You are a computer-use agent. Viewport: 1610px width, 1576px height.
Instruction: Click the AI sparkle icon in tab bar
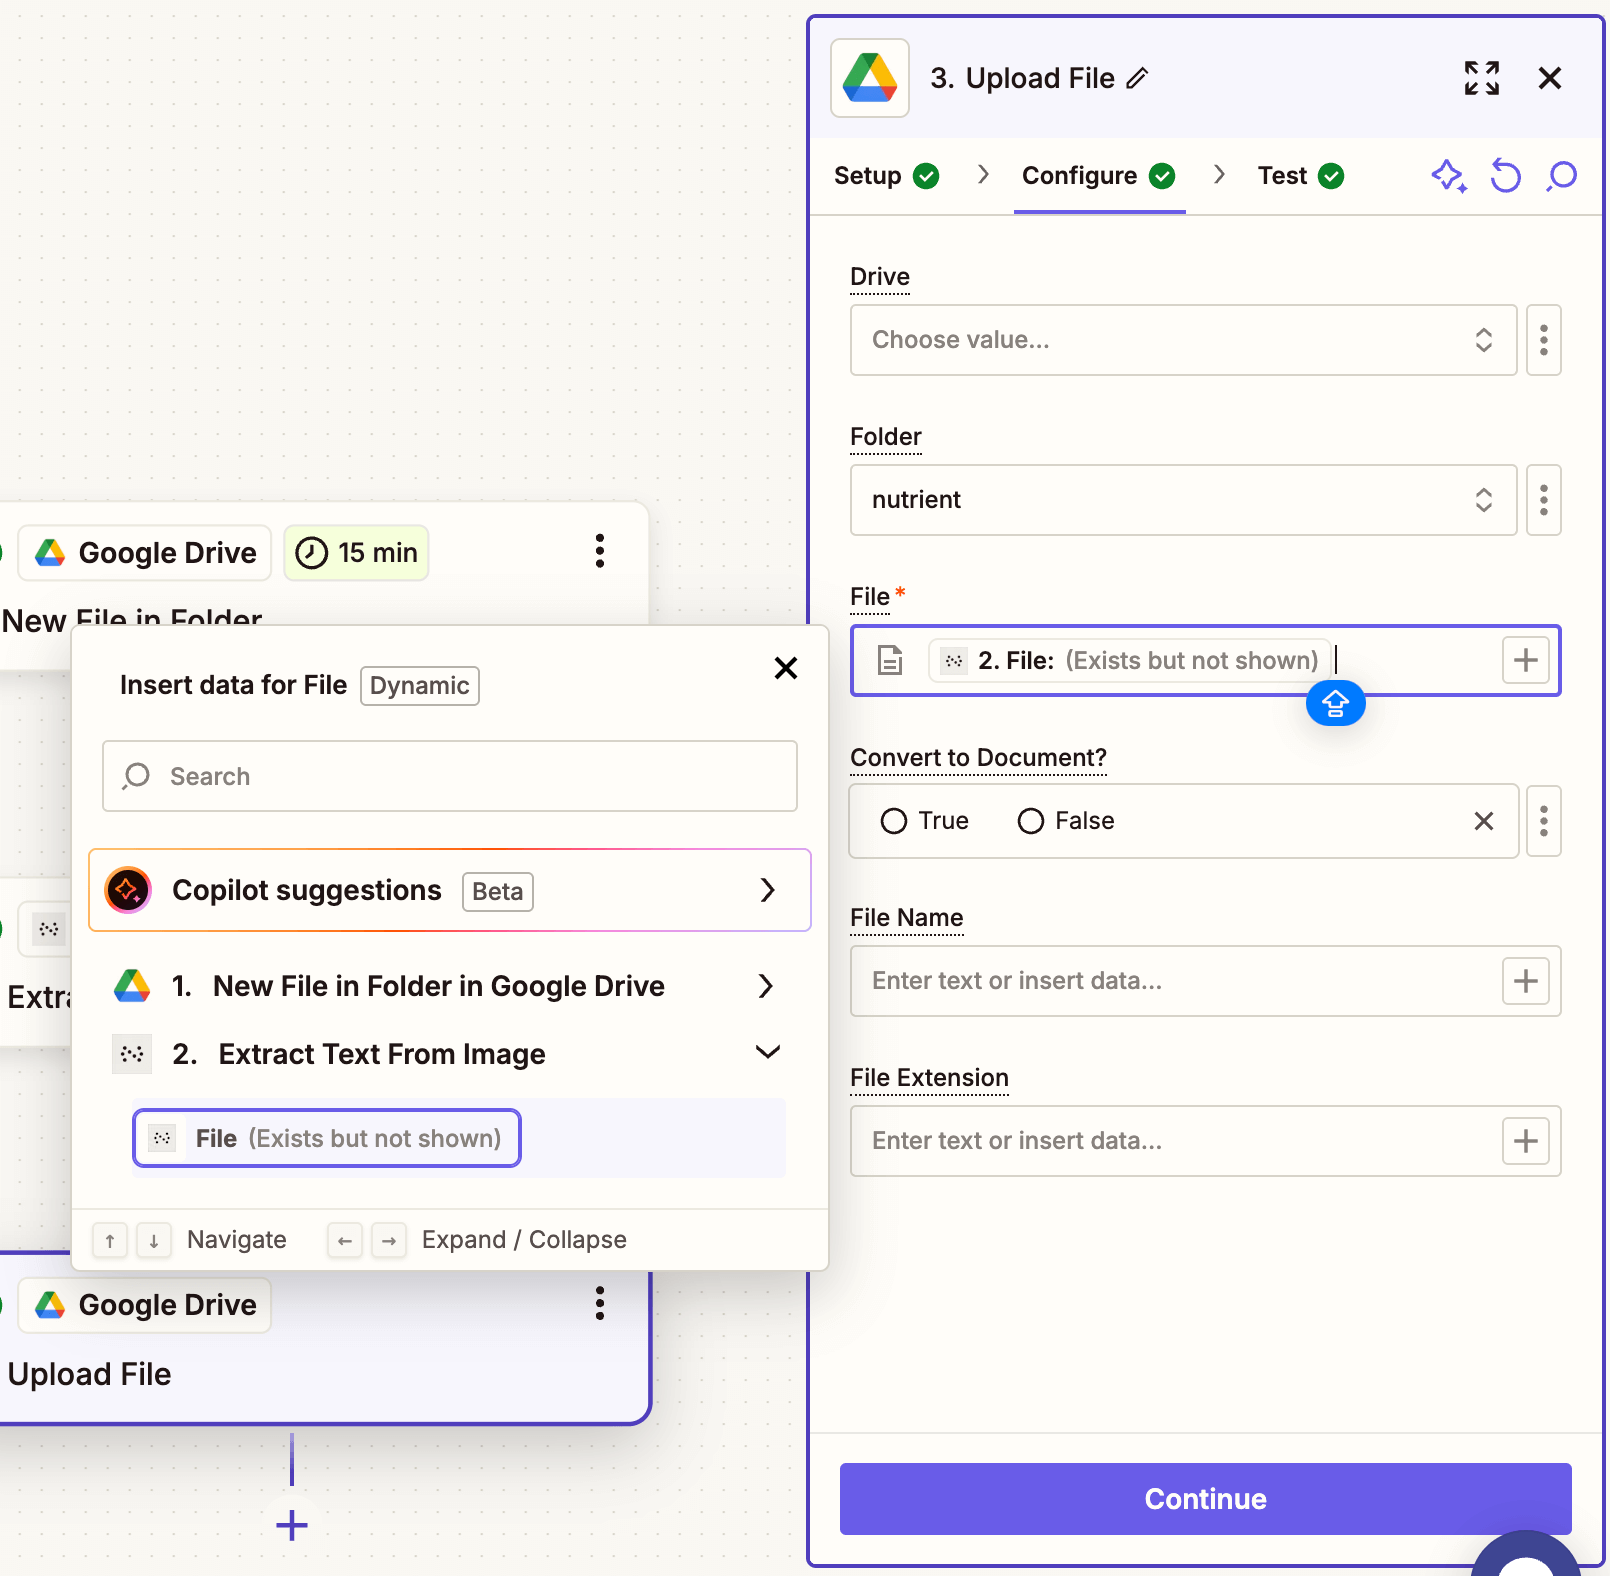[x=1448, y=176]
